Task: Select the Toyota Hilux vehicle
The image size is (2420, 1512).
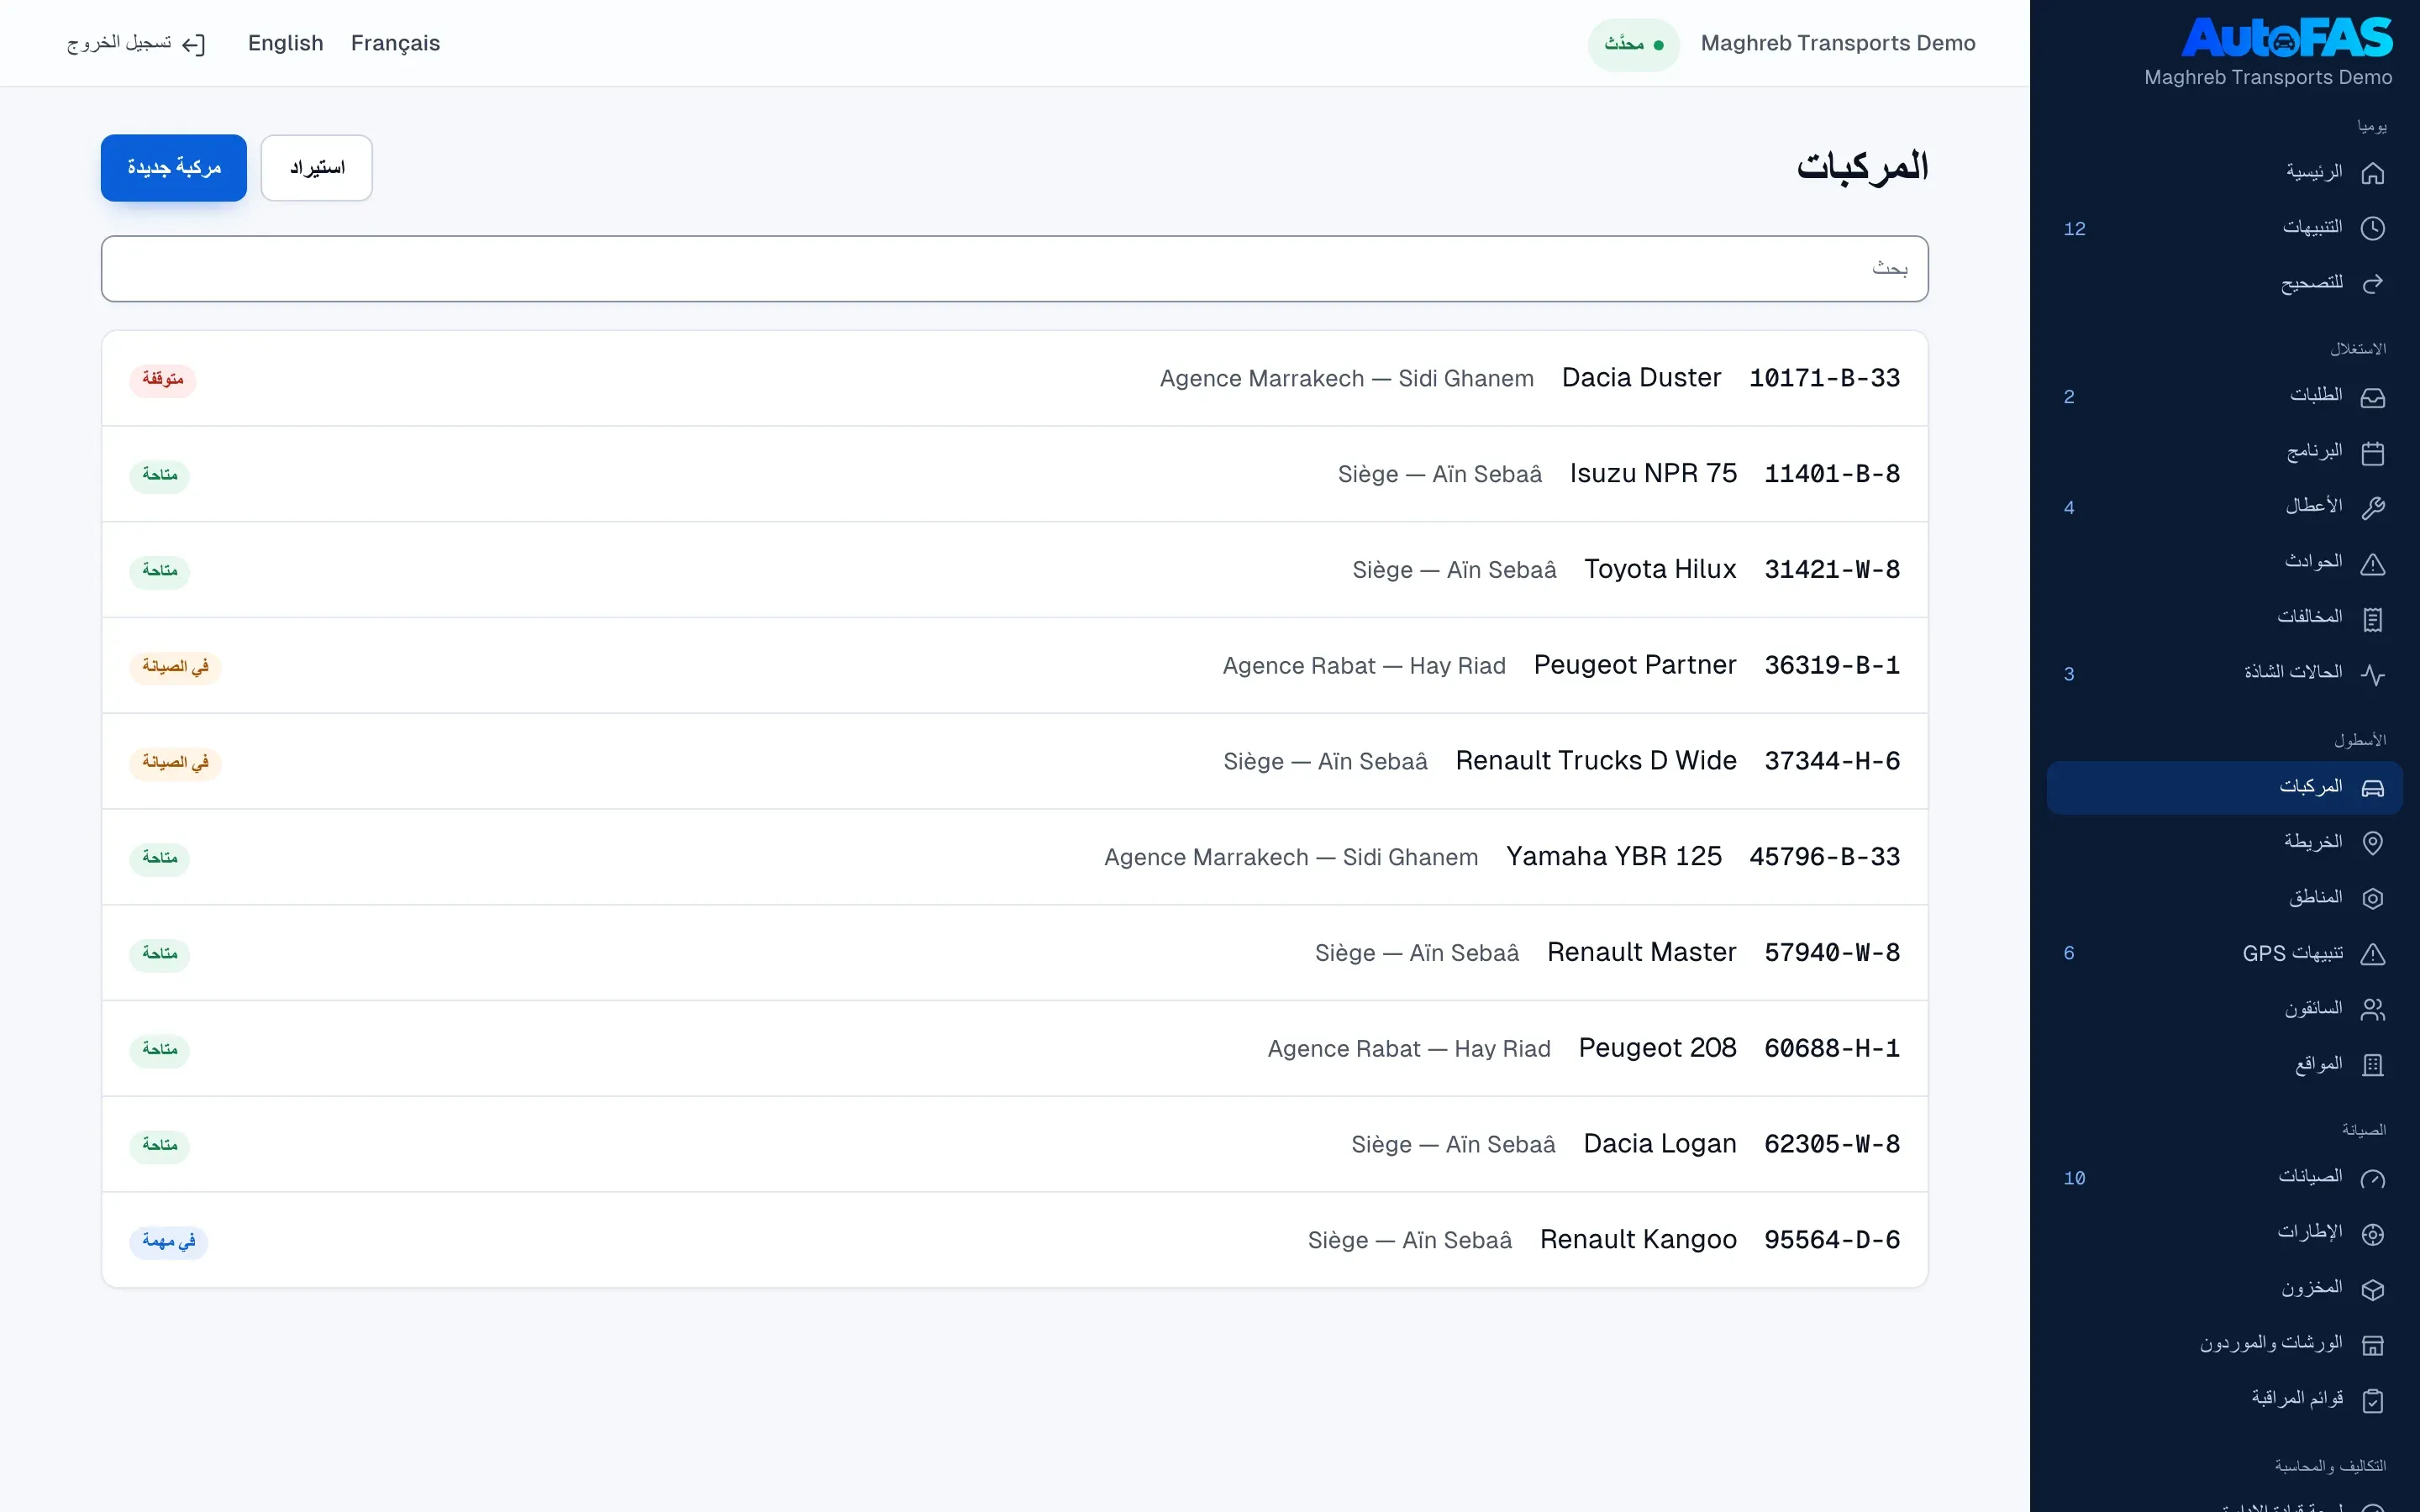Action: tap(1014, 570)
